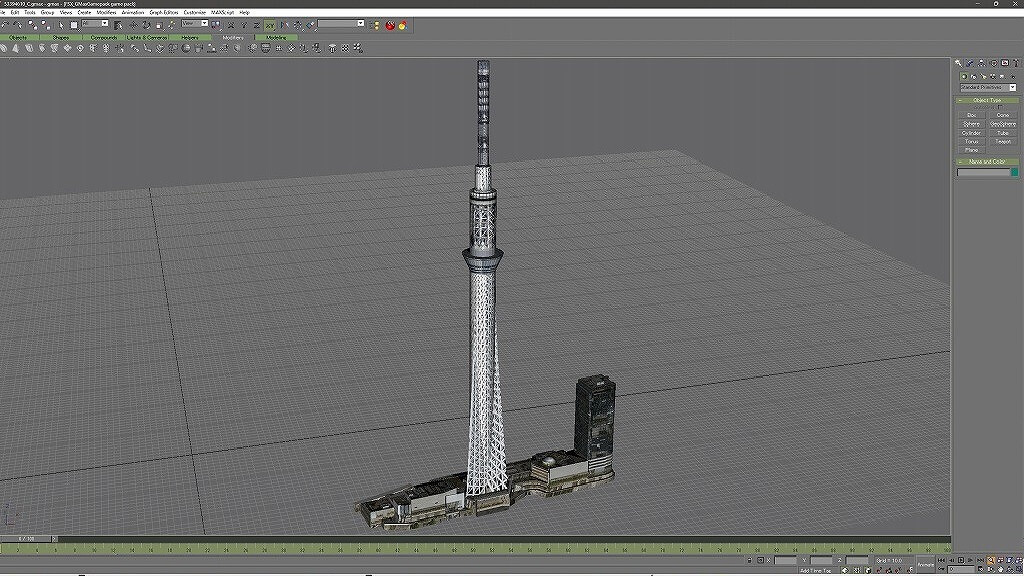Viewport: 1024px width, 576px height.
Task: Switch to the Compounds tab panel
Action: point(104,38)
